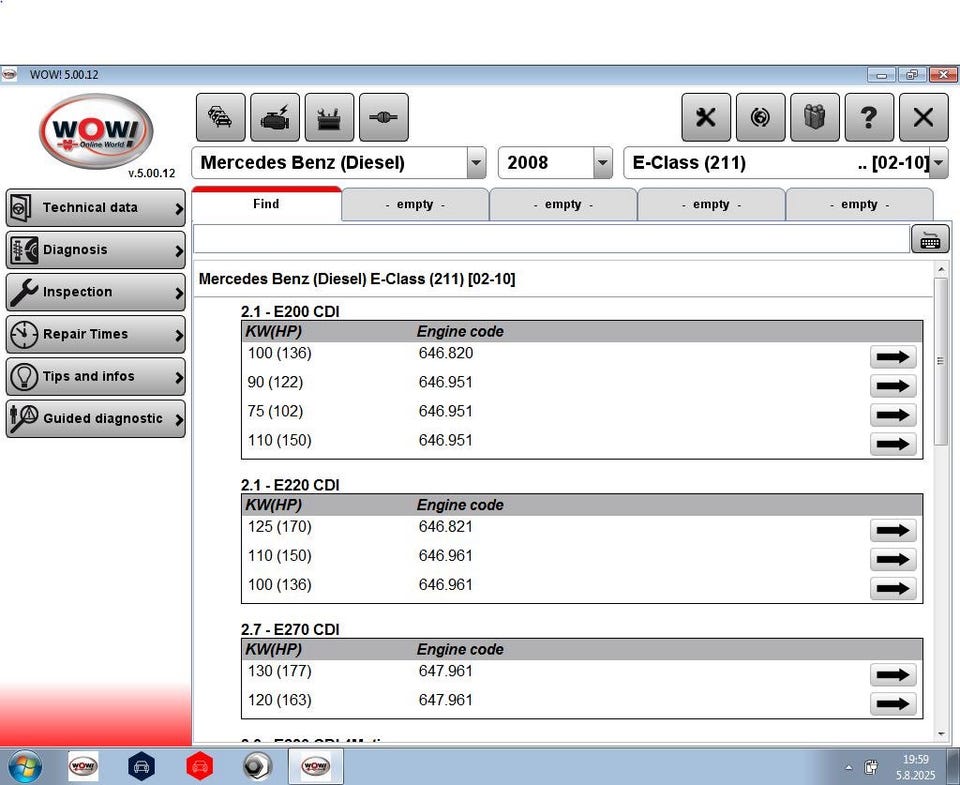Open the vehicle selection cars icon
Screen dimensions: 960x785
(x=220, y=117)
